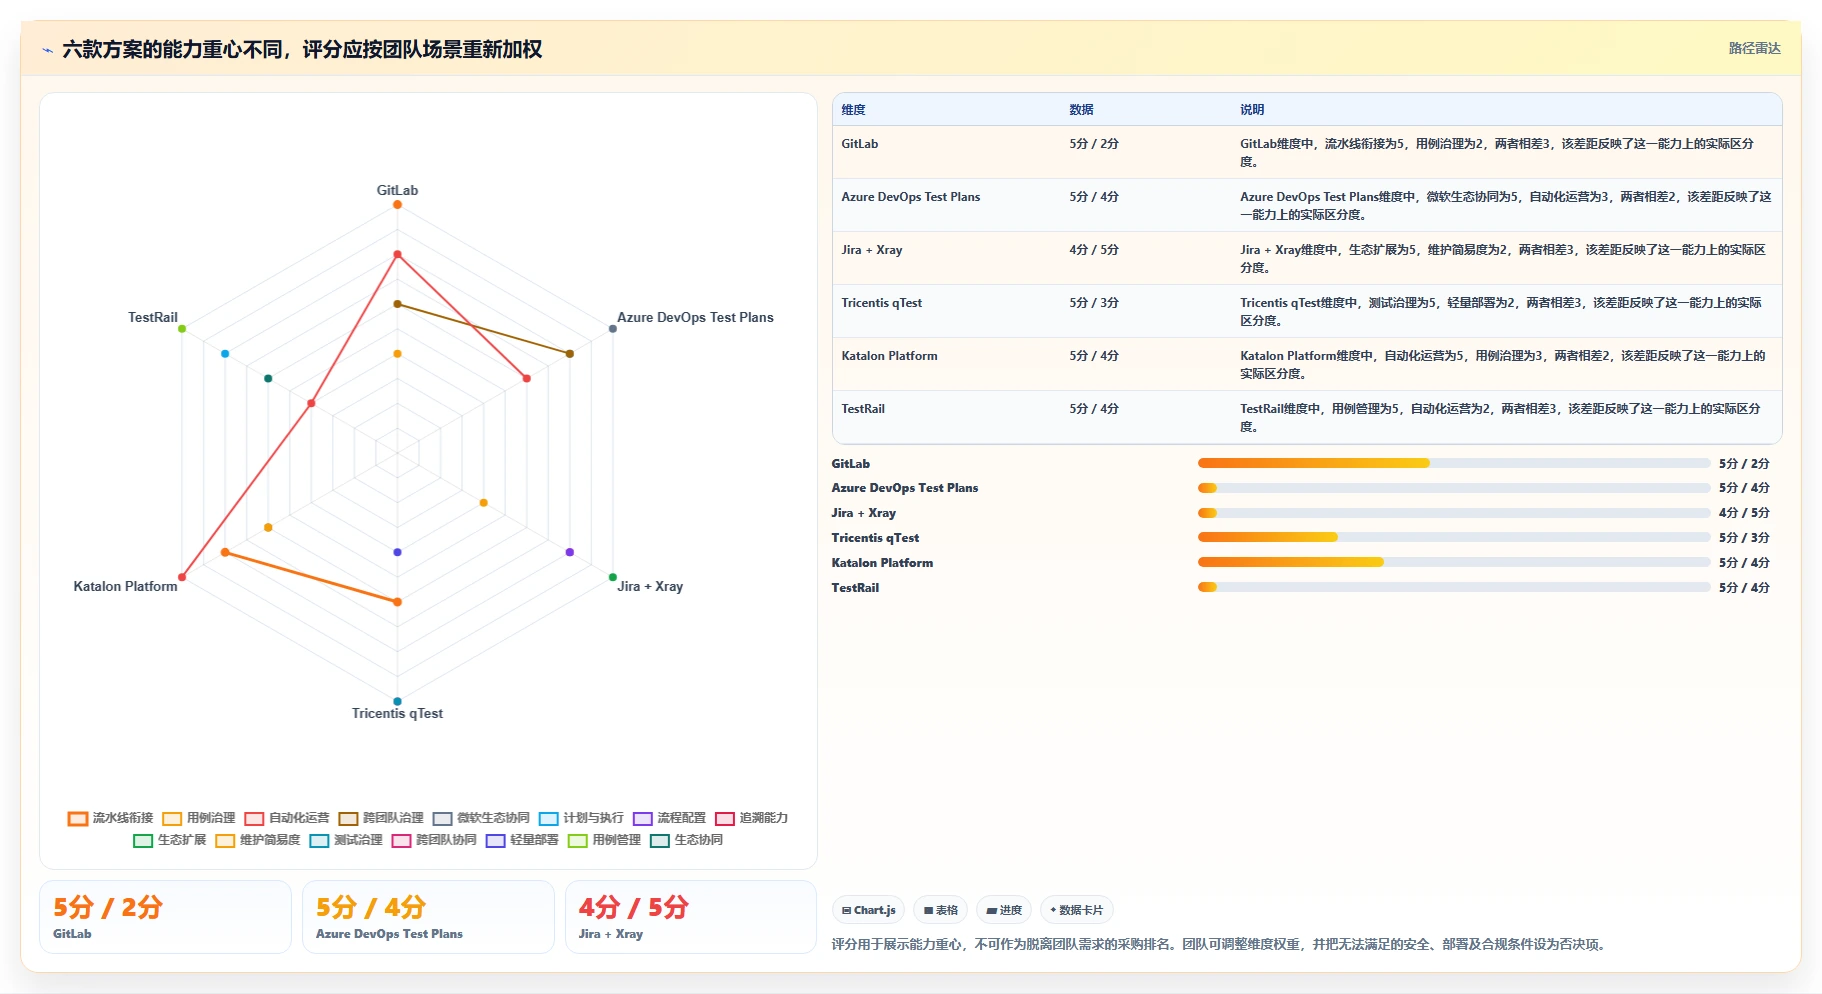Click the 数据卡片 chip
The image size is (1822, 994).
click(1077, 910)
